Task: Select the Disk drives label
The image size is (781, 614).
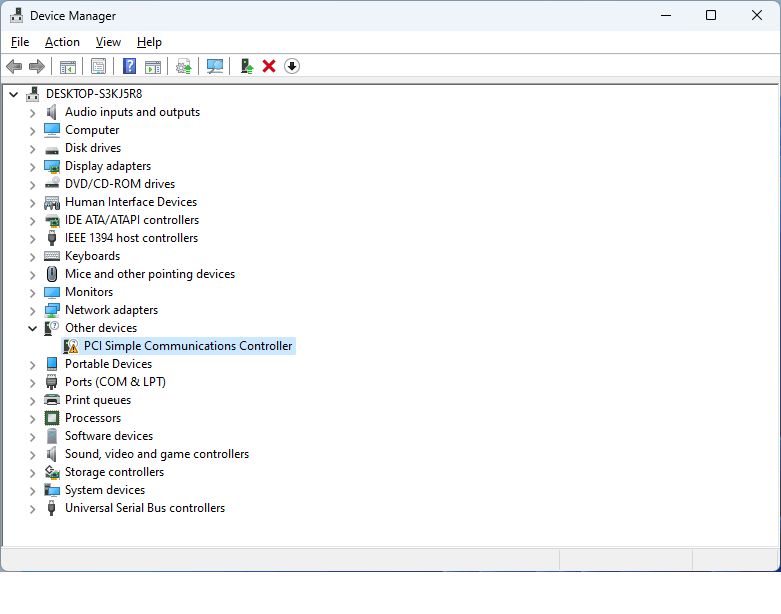Action: [x=93, y=148]
